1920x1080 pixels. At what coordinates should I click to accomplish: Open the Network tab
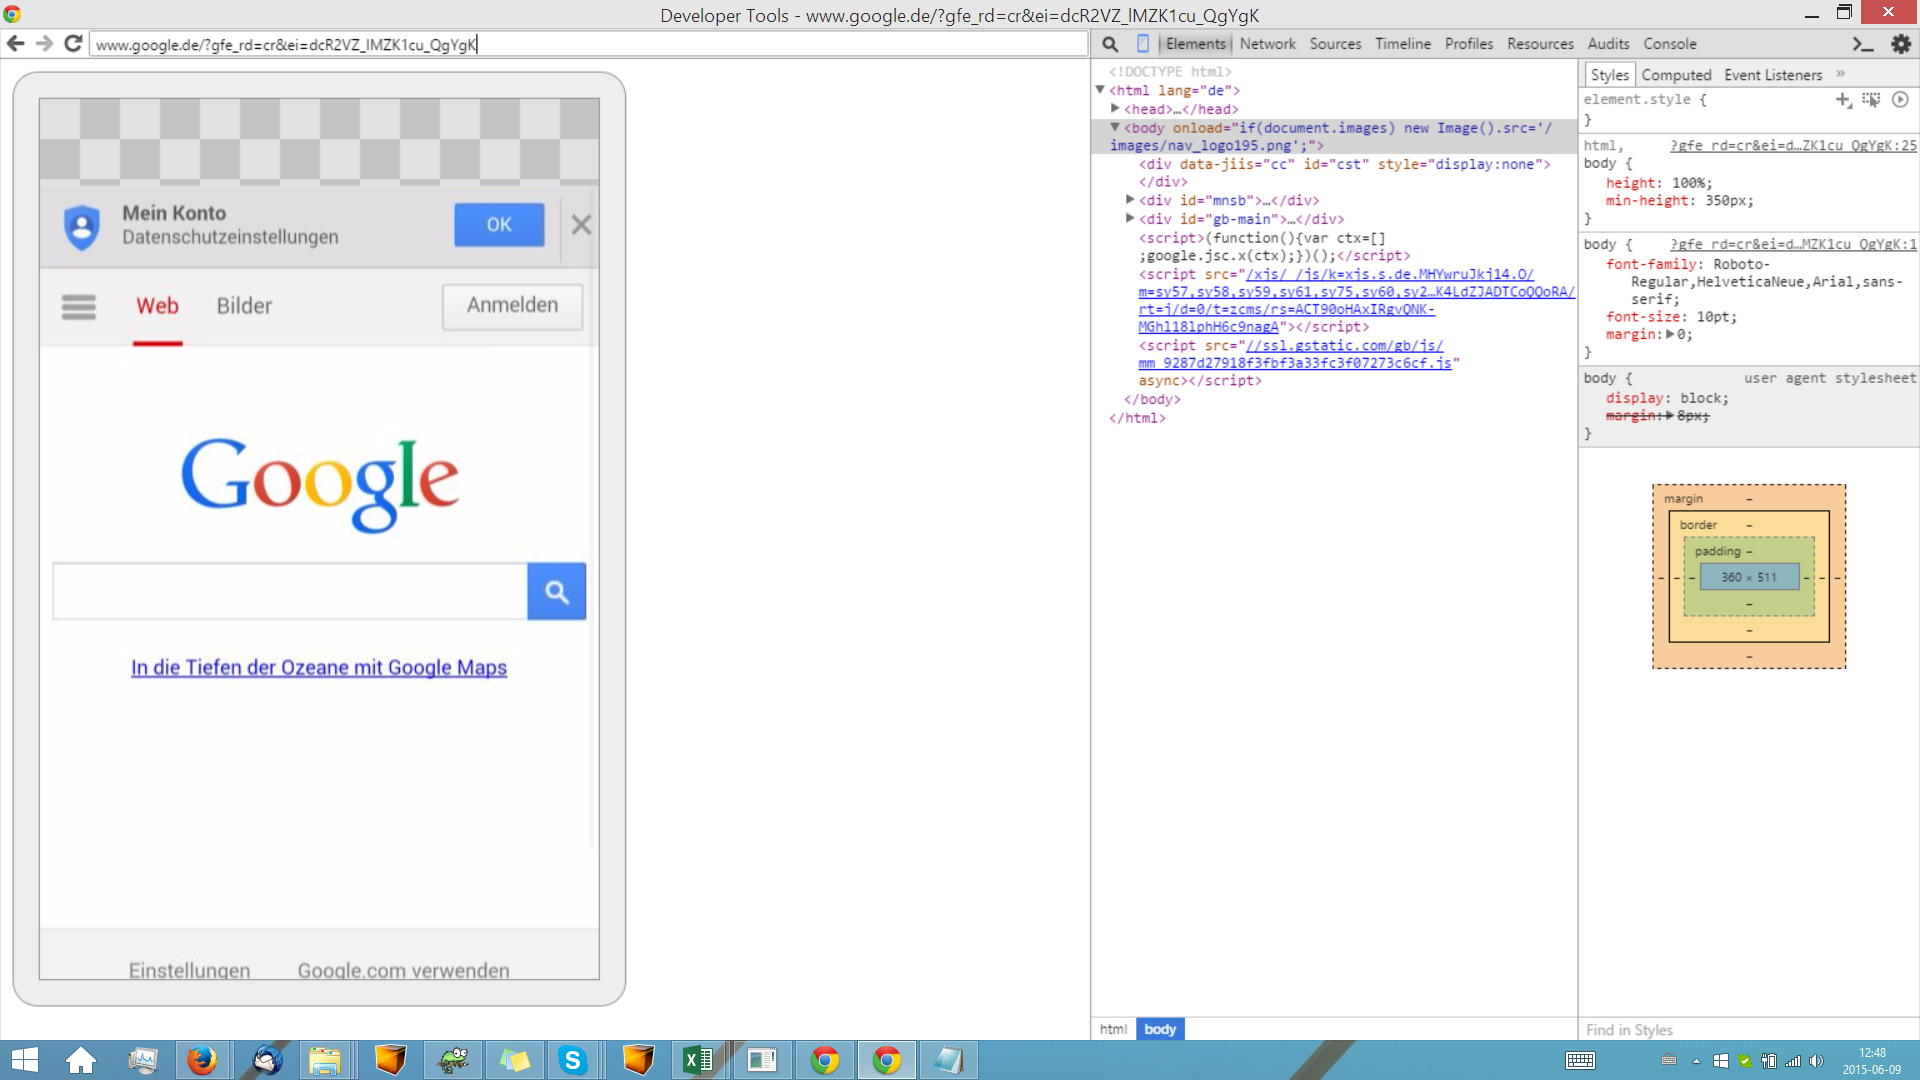click(1267, 44)
